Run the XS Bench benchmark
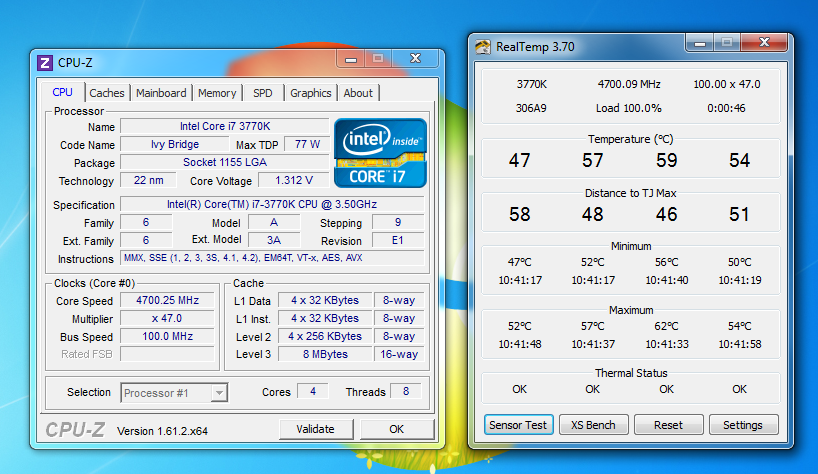 click(x=593, y=425)
